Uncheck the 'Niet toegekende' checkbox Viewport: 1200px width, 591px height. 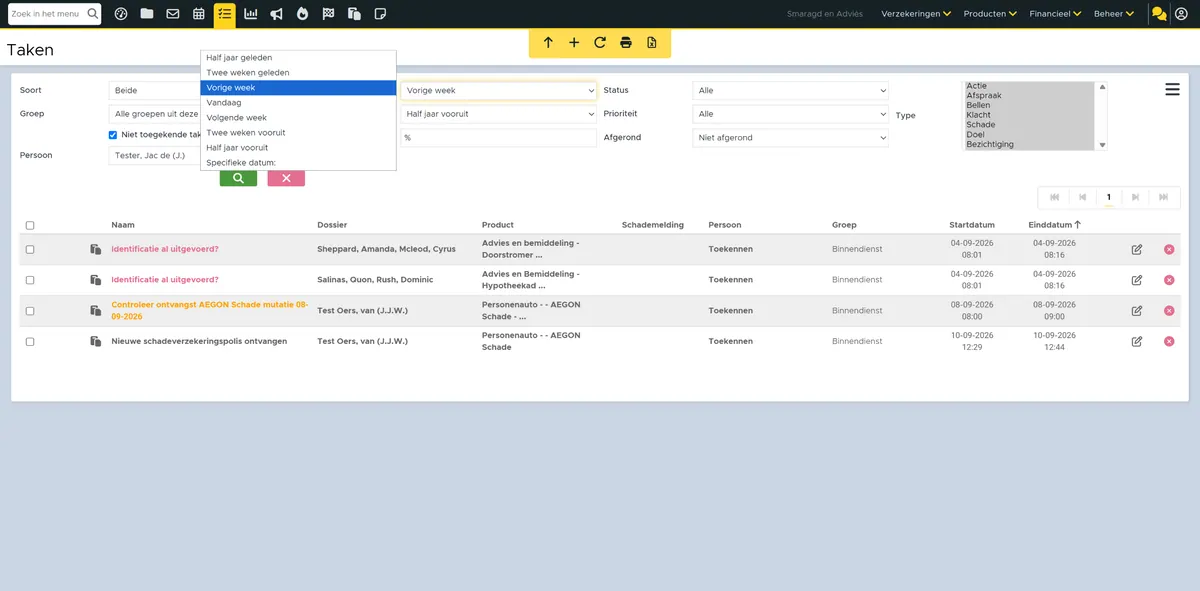(x=113, y=135)
